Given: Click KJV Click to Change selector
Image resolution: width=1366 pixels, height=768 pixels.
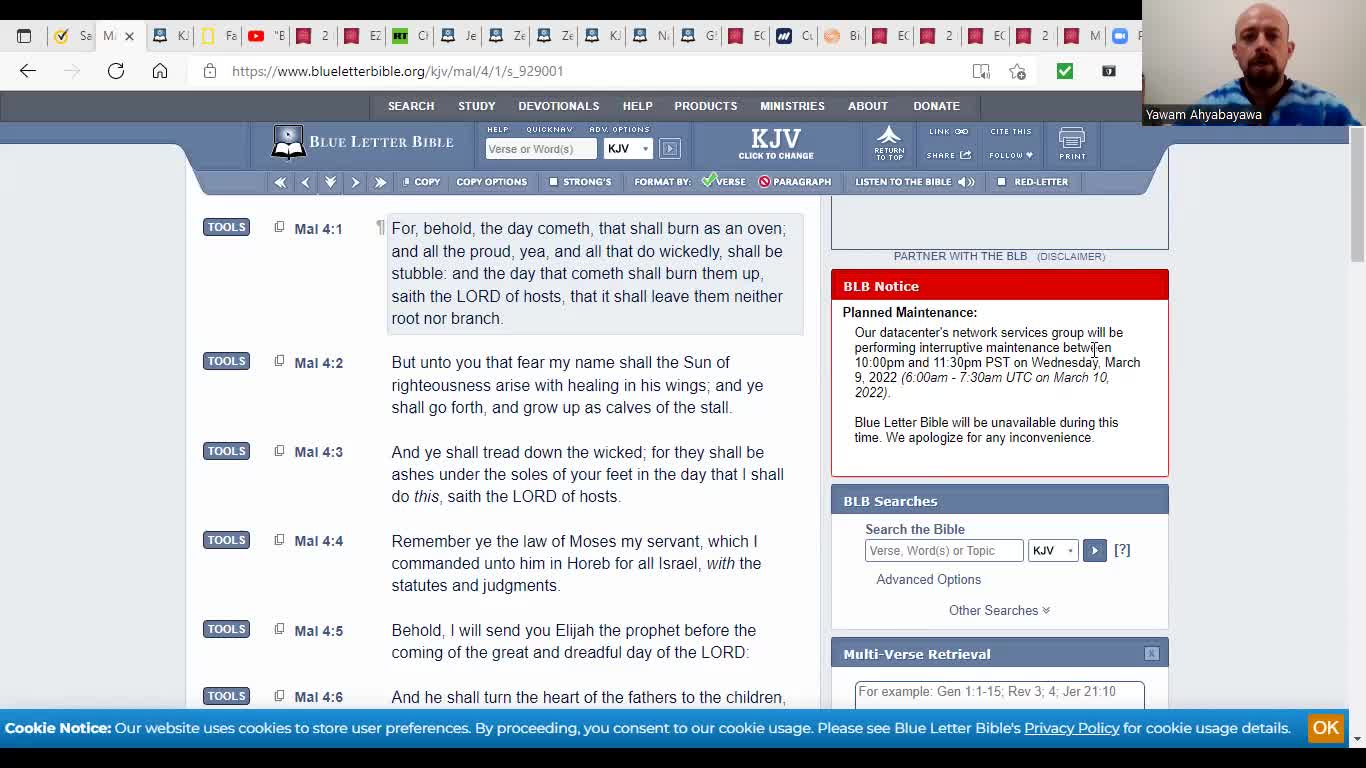Looking at the screenshot, I should [x=776, y=143].
